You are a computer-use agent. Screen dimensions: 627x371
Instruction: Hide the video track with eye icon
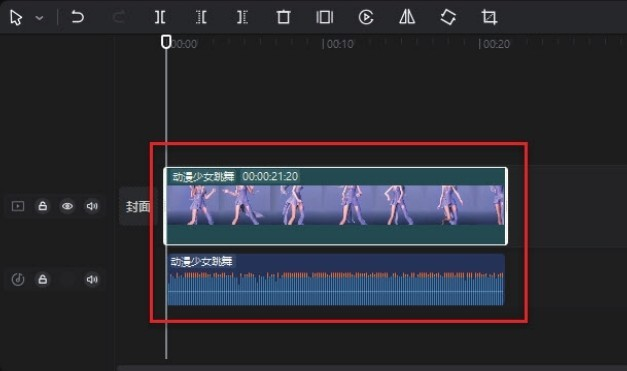pos(67,206)
